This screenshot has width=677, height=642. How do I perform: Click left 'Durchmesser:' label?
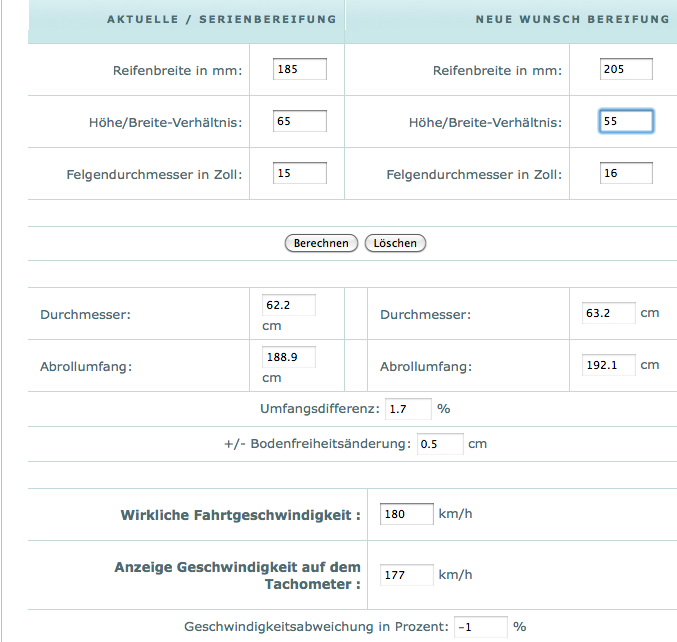coord(85,315)
